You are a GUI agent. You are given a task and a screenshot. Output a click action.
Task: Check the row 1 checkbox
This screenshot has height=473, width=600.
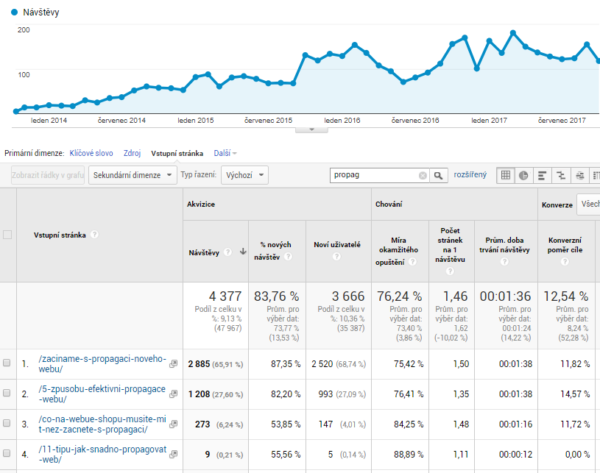coord(8,363)
